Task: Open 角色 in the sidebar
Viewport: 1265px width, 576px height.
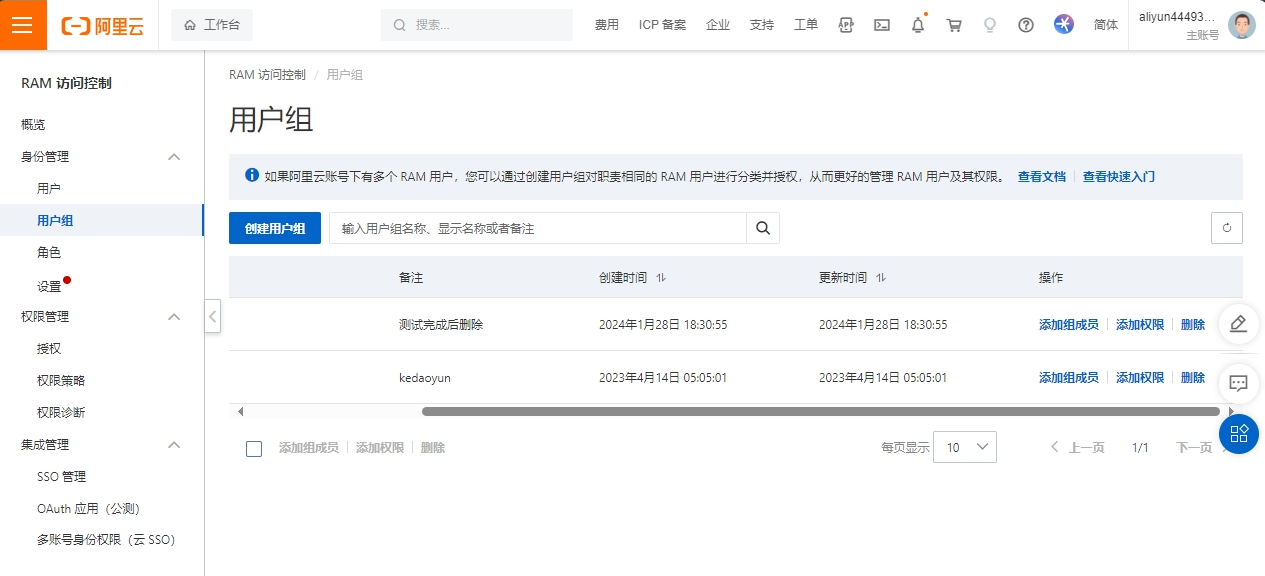Action: [x=49, y=253]
